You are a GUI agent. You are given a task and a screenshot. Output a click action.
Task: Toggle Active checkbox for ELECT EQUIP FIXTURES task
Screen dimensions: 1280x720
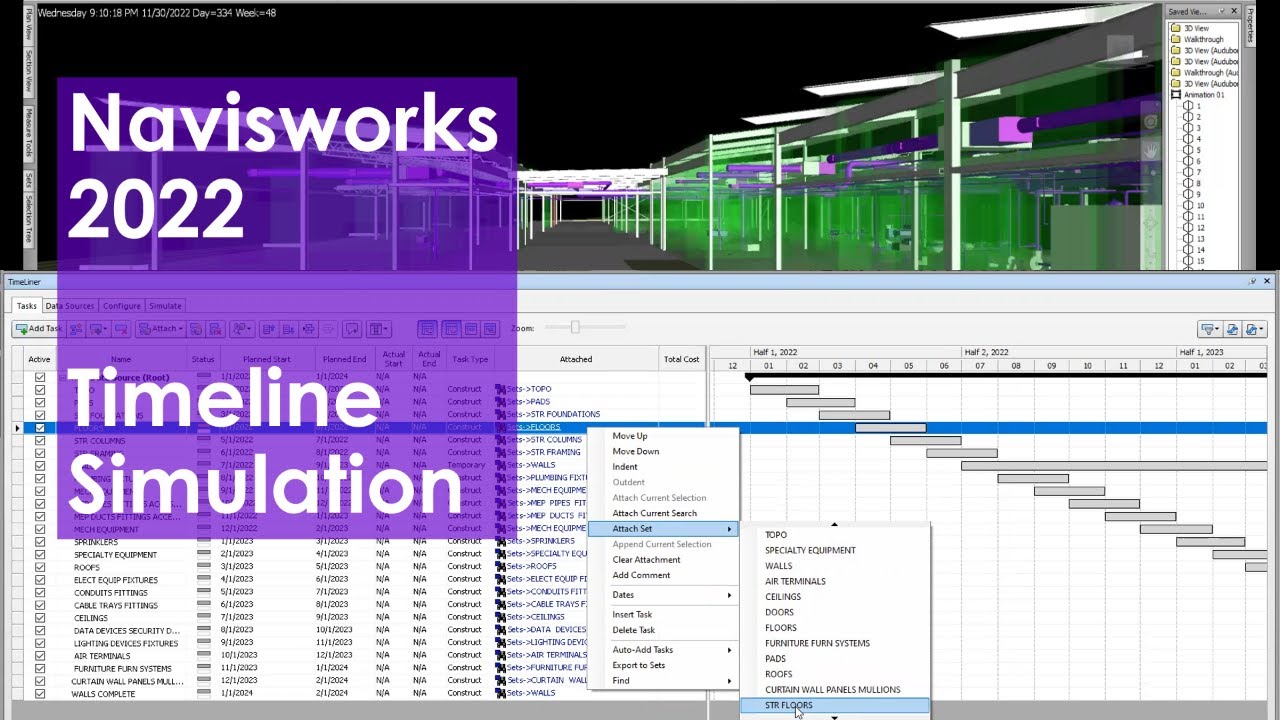[x=40, y=579]
